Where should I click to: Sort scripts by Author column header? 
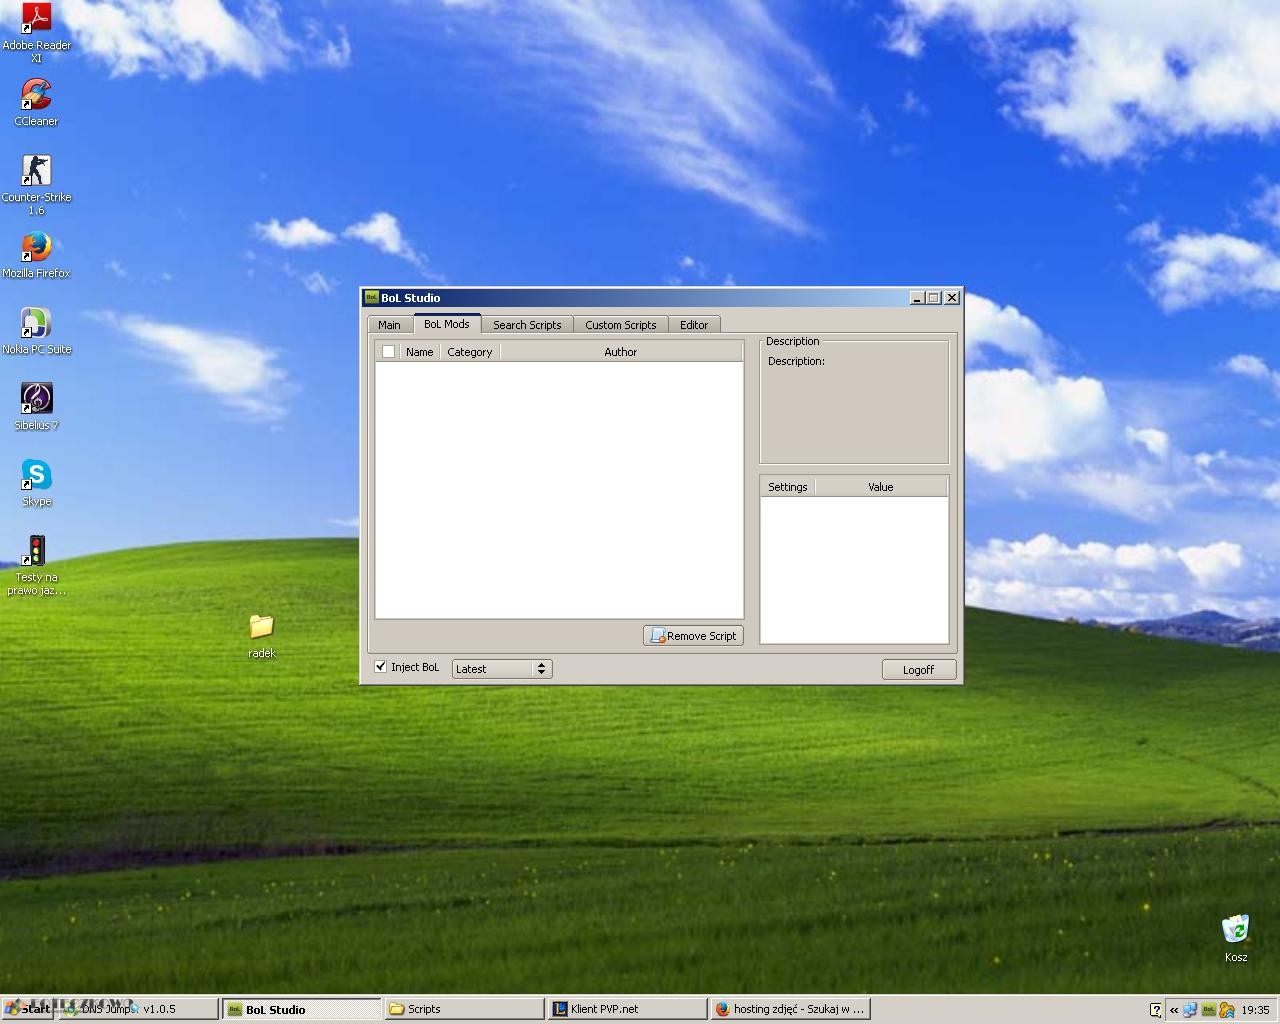tap(621, 352)
